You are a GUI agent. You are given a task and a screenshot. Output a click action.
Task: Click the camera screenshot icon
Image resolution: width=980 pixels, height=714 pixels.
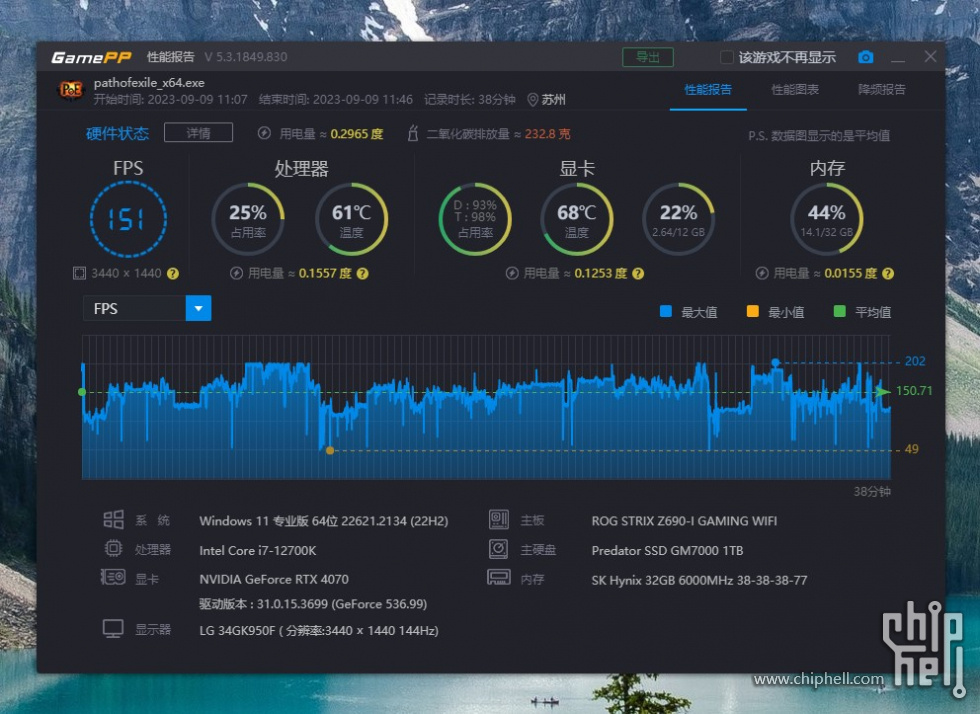866,58
